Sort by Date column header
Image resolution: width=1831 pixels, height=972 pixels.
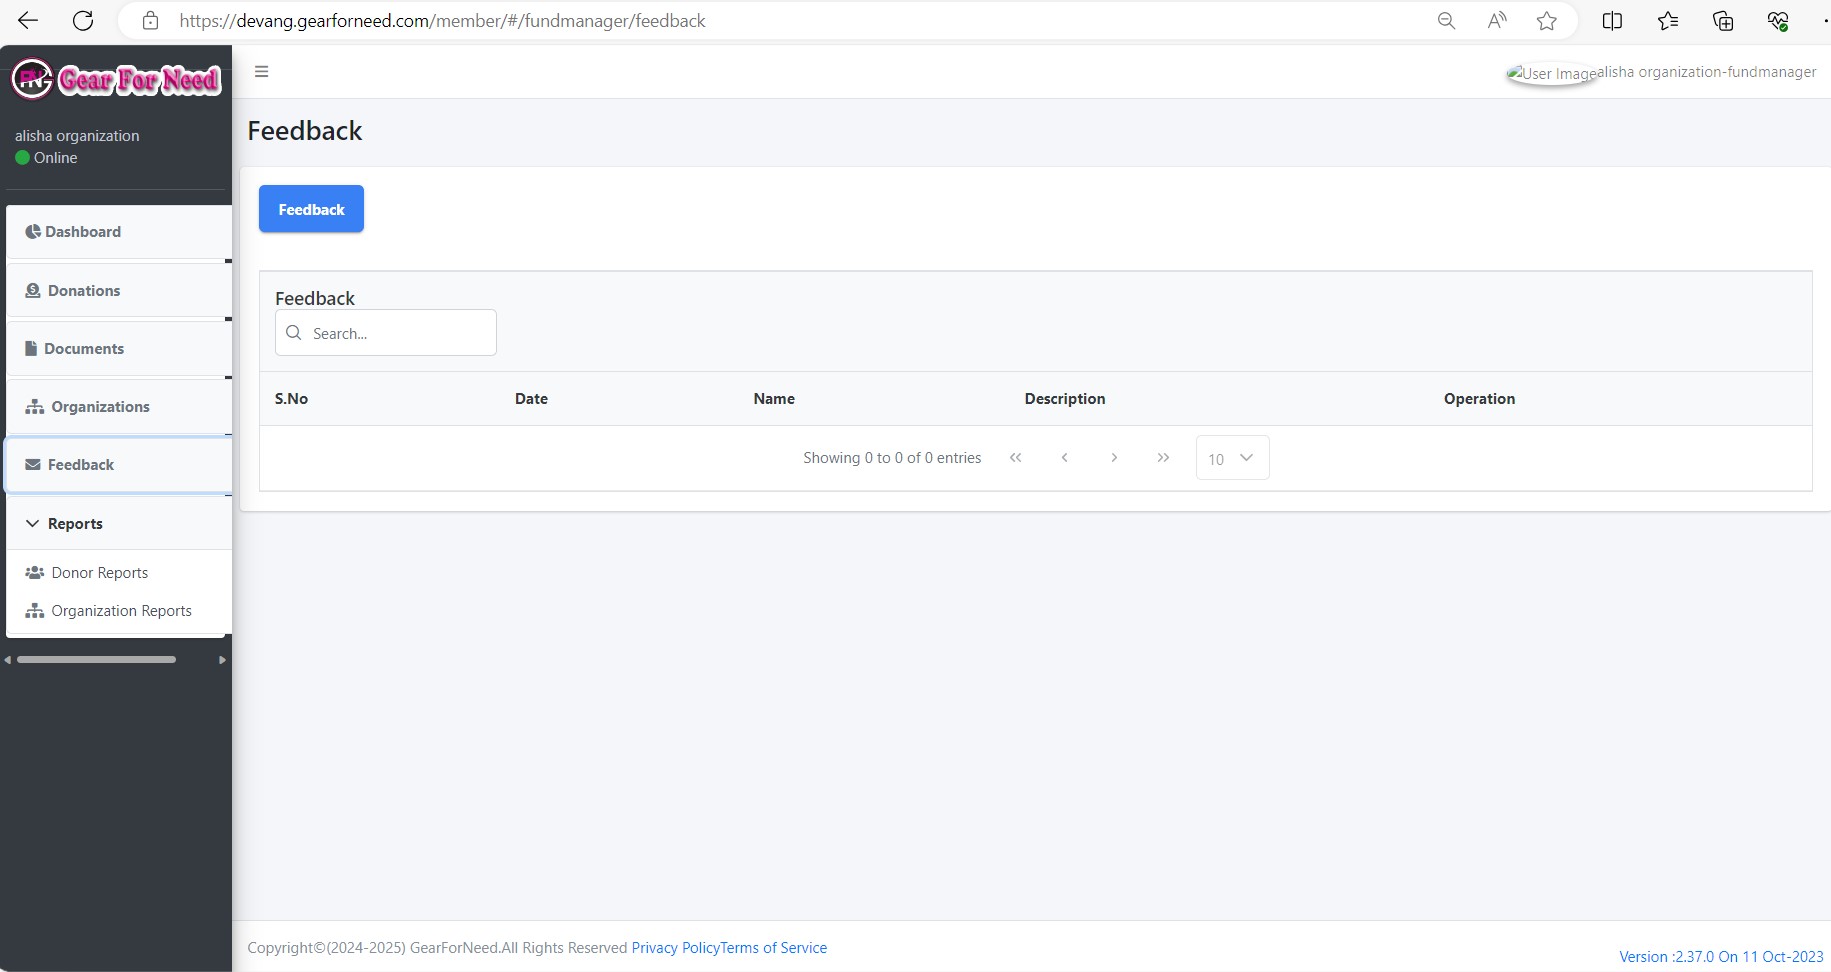[531, 399]
